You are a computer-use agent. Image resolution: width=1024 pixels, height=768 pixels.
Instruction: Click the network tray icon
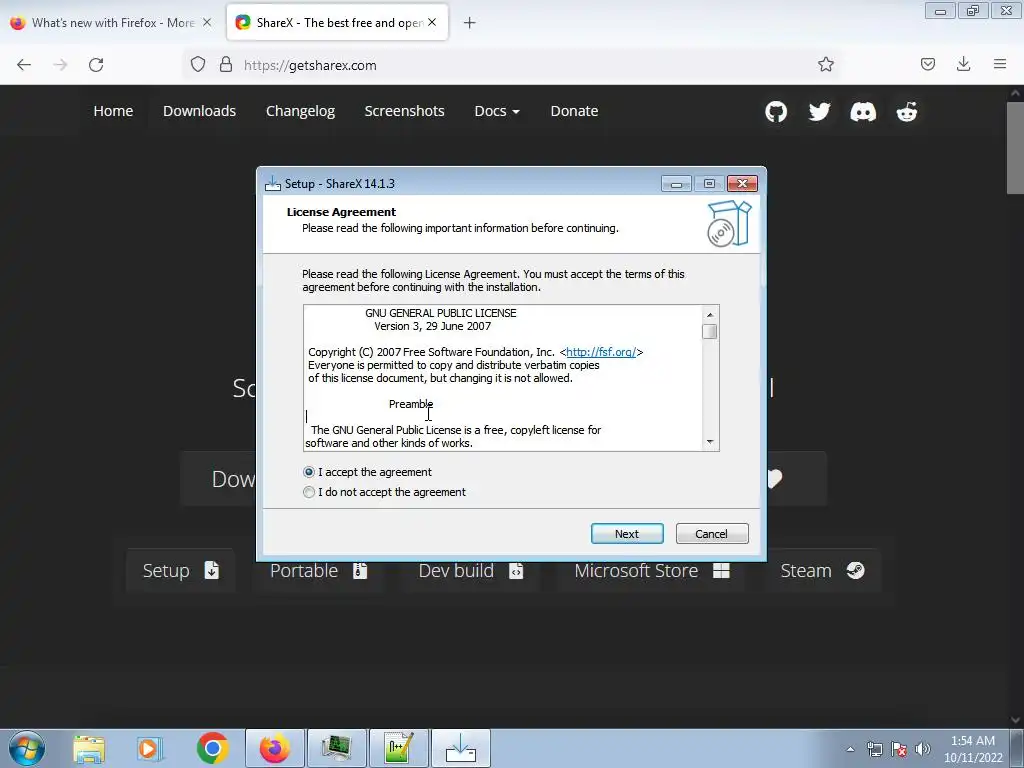pyautogui.click(x=874, y=749)
